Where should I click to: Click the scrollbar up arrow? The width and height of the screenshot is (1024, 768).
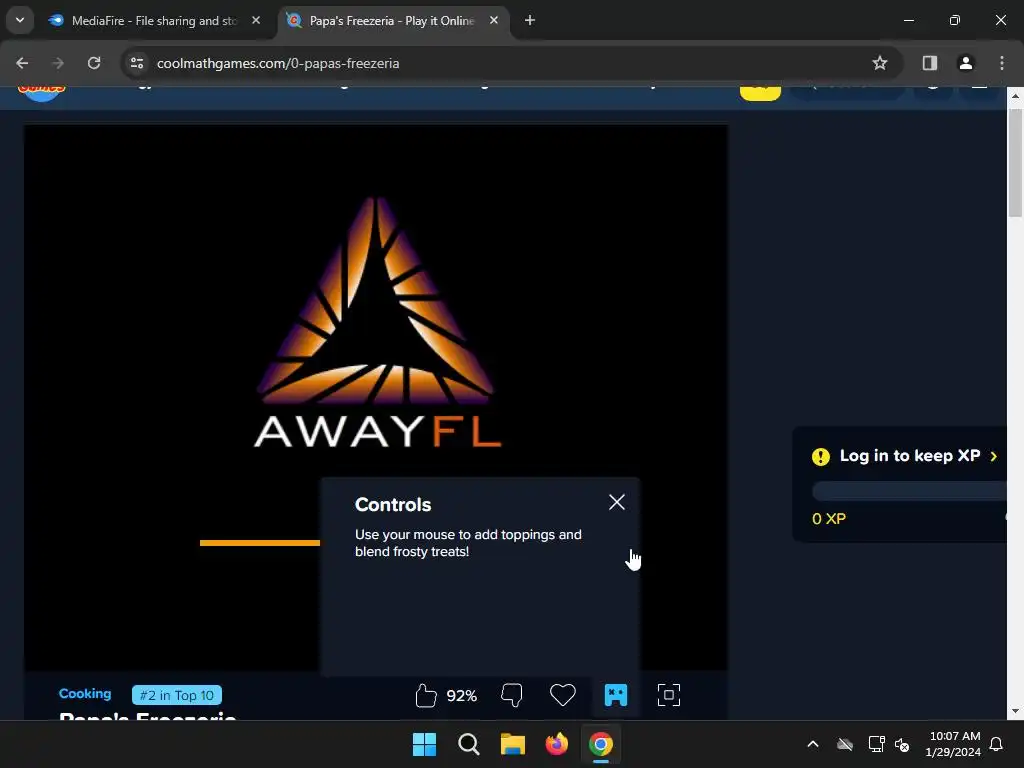tap(1015, 96)
